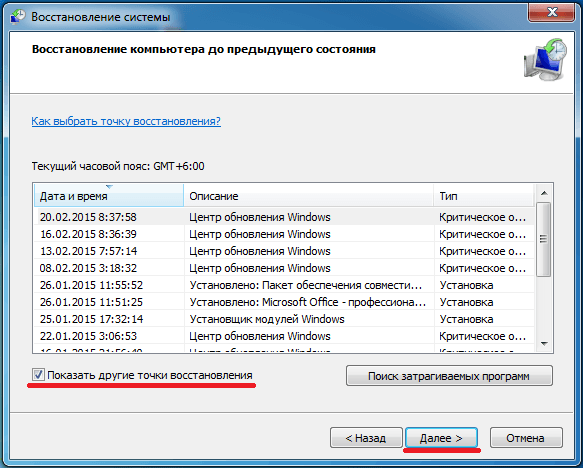The height and width of the screenshot is (468, 583).
Task: Open link 'Как выбрать точку восстановления?'
Action: pyautogui.click(x=126, y=121)
